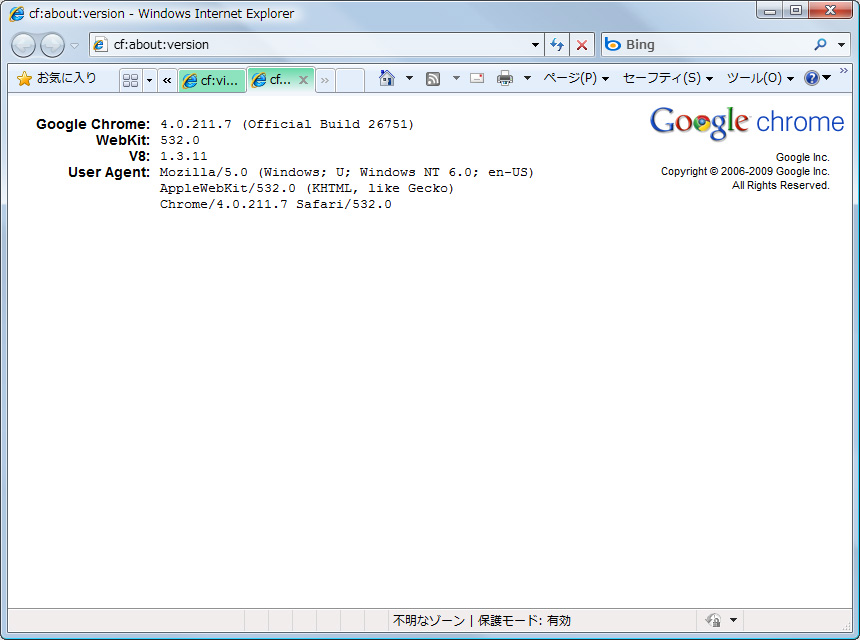Open help via the question mark icon
The image size is (860, 640).
tap(812, 77)
